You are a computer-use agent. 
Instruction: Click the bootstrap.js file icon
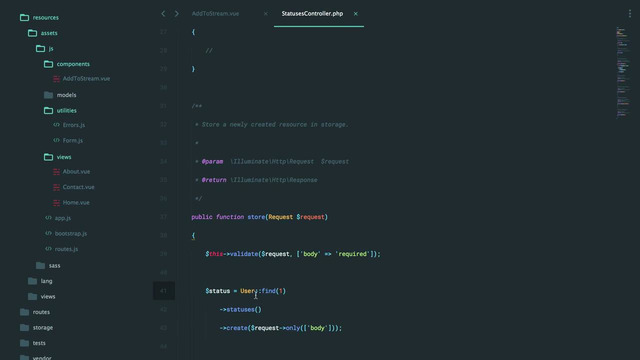48,233
